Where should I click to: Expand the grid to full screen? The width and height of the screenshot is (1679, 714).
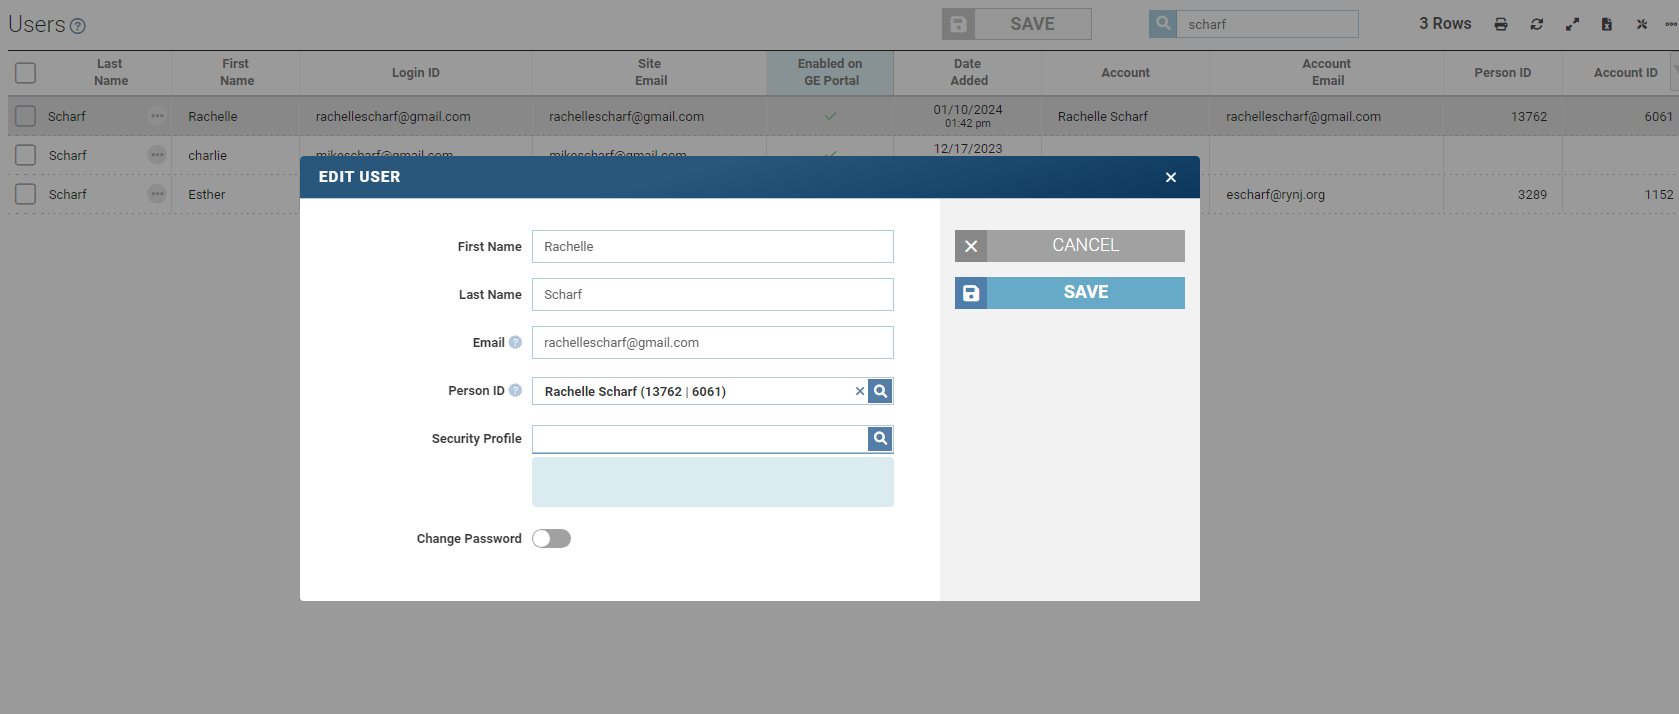pyautogui.click(x=1572, y=24)
